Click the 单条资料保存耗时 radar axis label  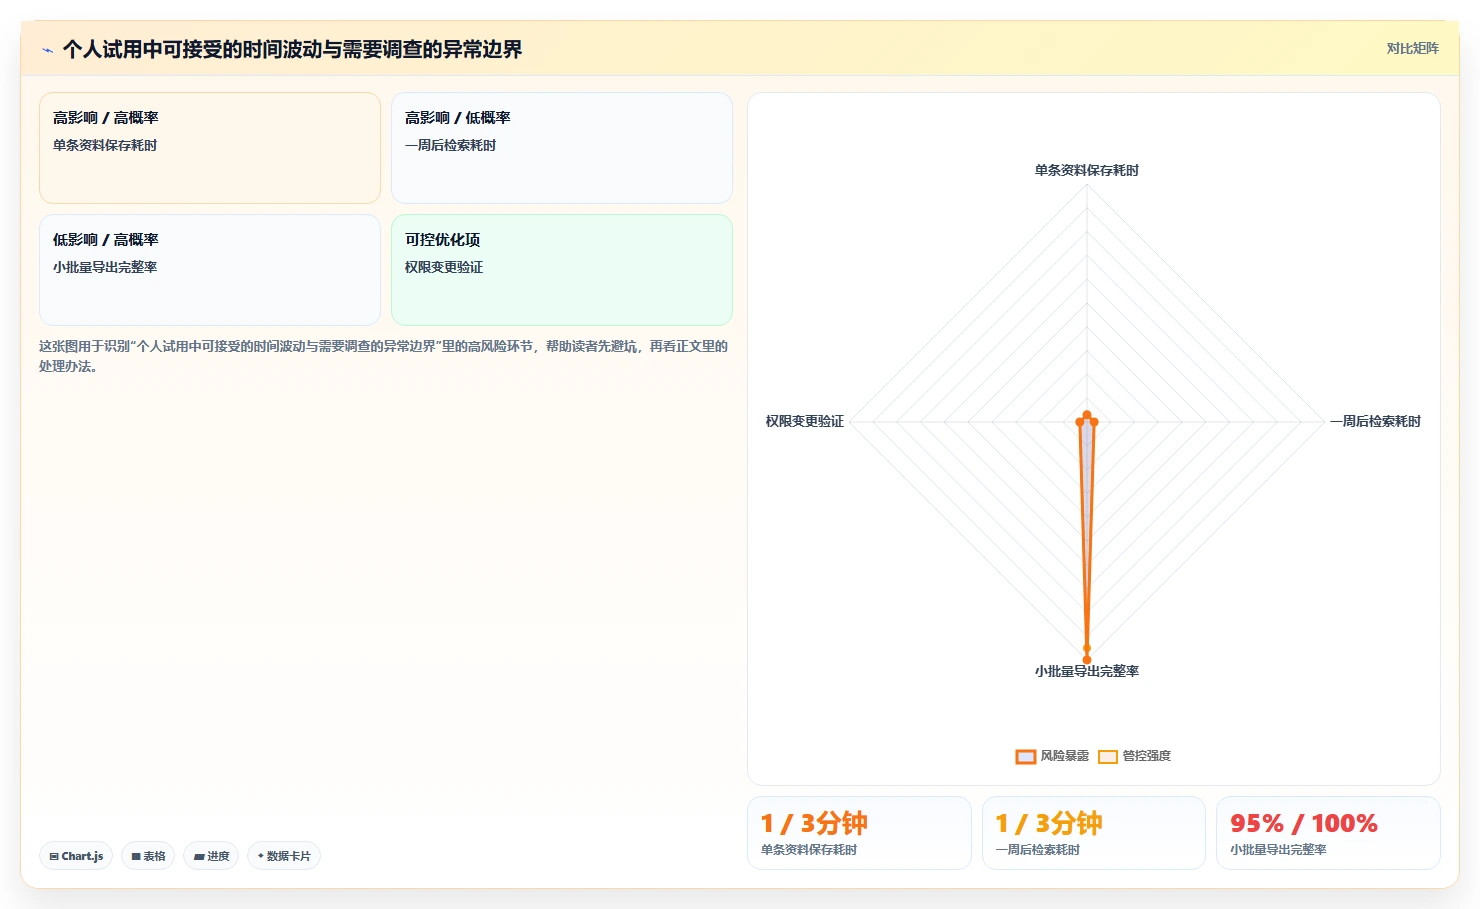click(x=1087, y=170)
